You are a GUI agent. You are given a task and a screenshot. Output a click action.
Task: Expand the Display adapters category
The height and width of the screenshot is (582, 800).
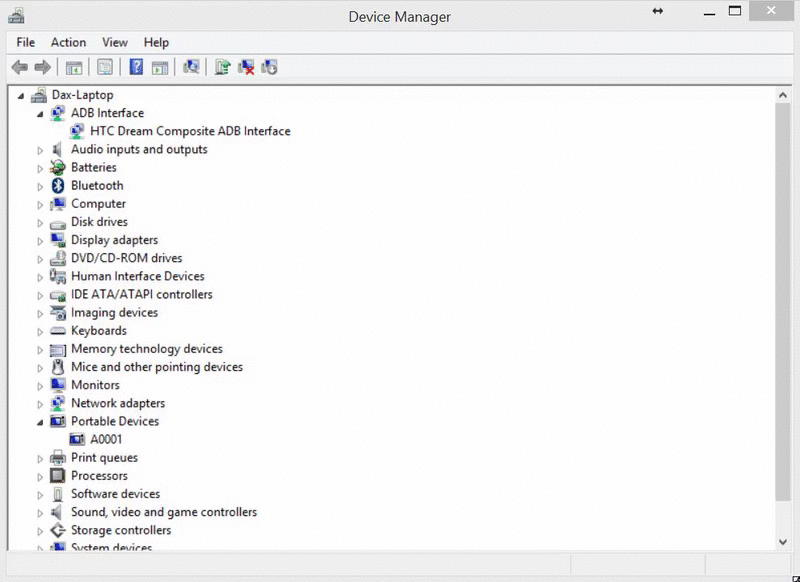pyautogui.click(x=40, y=241)
